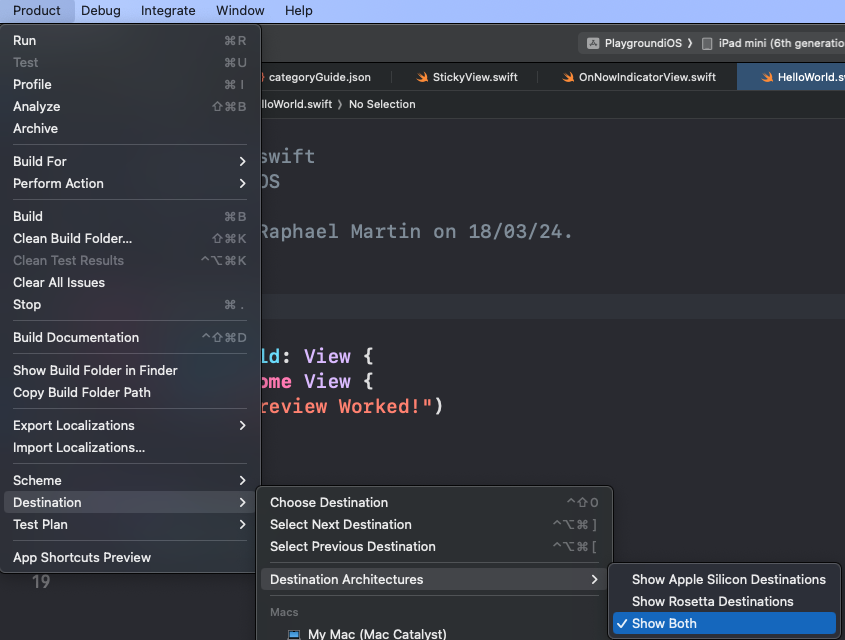Open the iPad mini destination selector
Screen dimensions: 845x640
[773, 43]
